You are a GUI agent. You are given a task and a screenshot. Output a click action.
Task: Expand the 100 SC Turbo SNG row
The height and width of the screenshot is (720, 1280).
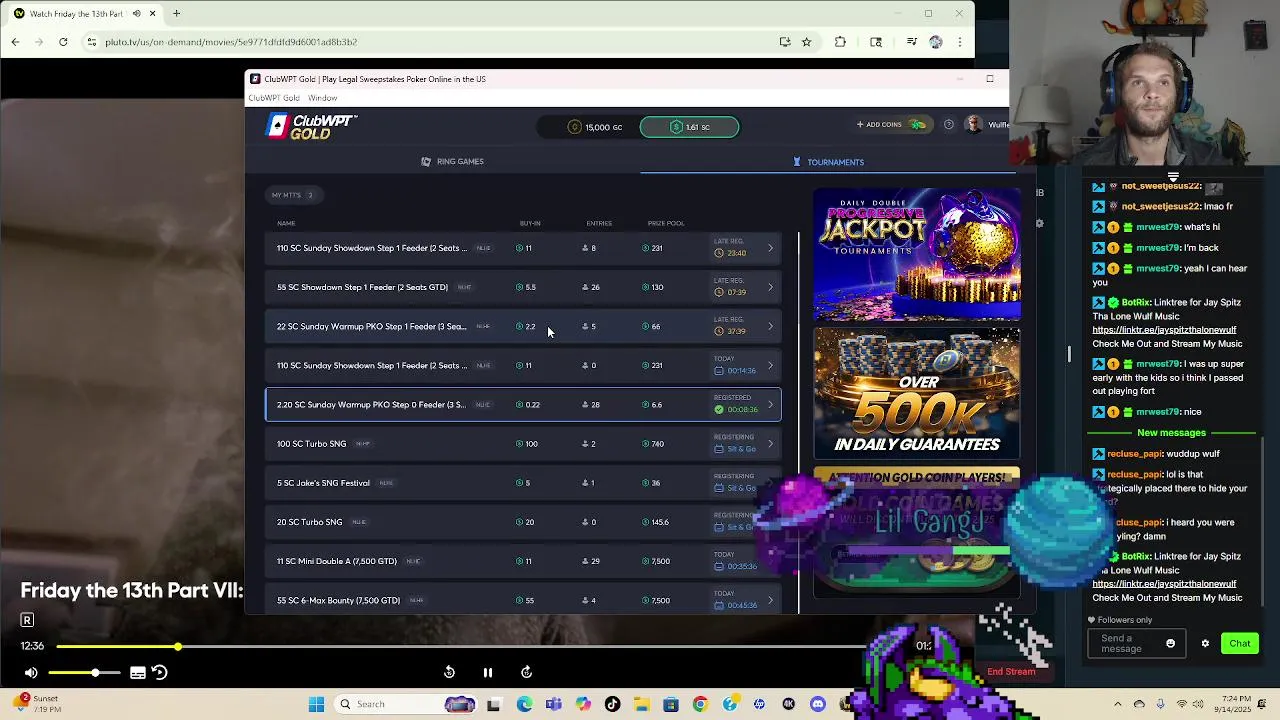(x=770, y=444)
